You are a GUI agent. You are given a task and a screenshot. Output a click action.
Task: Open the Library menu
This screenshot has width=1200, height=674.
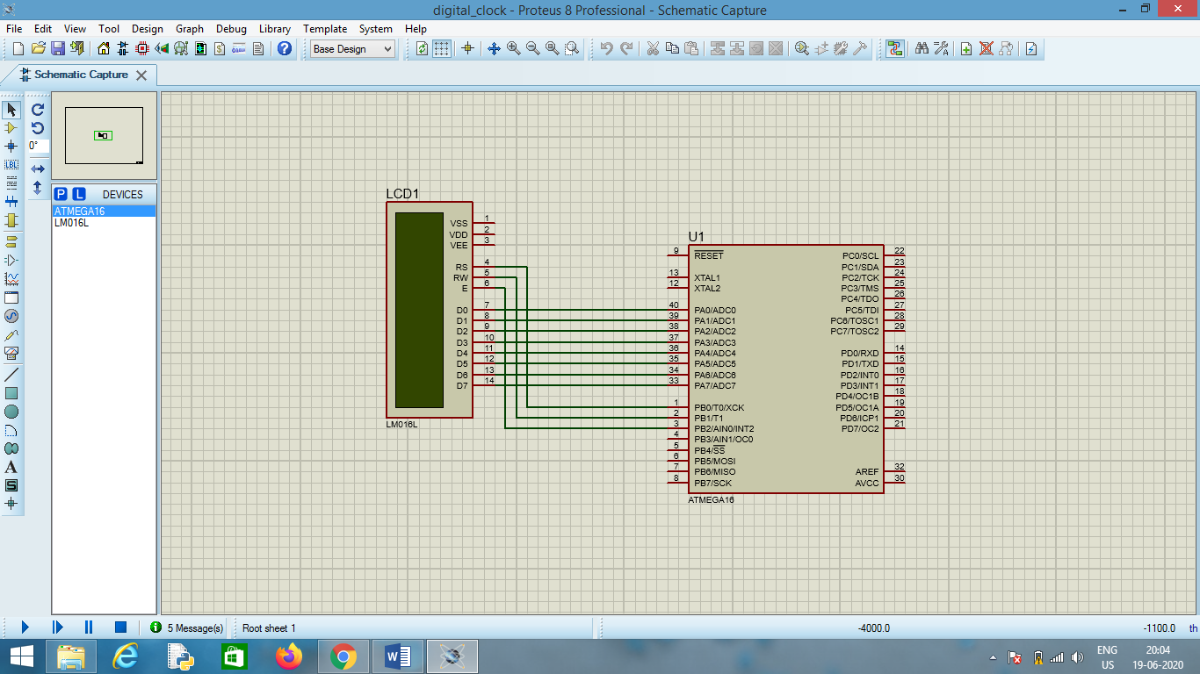pos(275,29)
